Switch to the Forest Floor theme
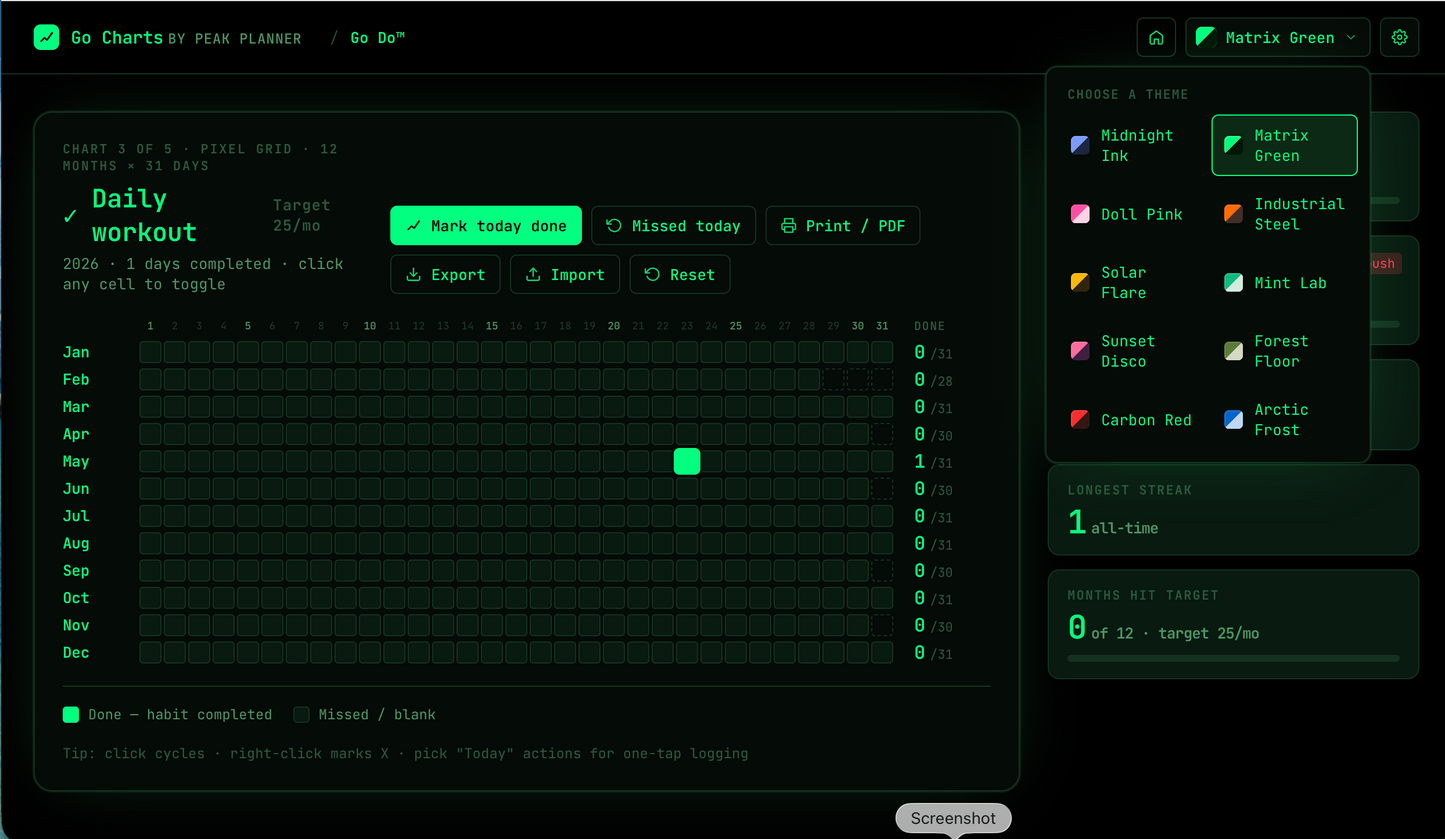The width and height of the screenshot is (1445, 839). (x=1284, y=351)
